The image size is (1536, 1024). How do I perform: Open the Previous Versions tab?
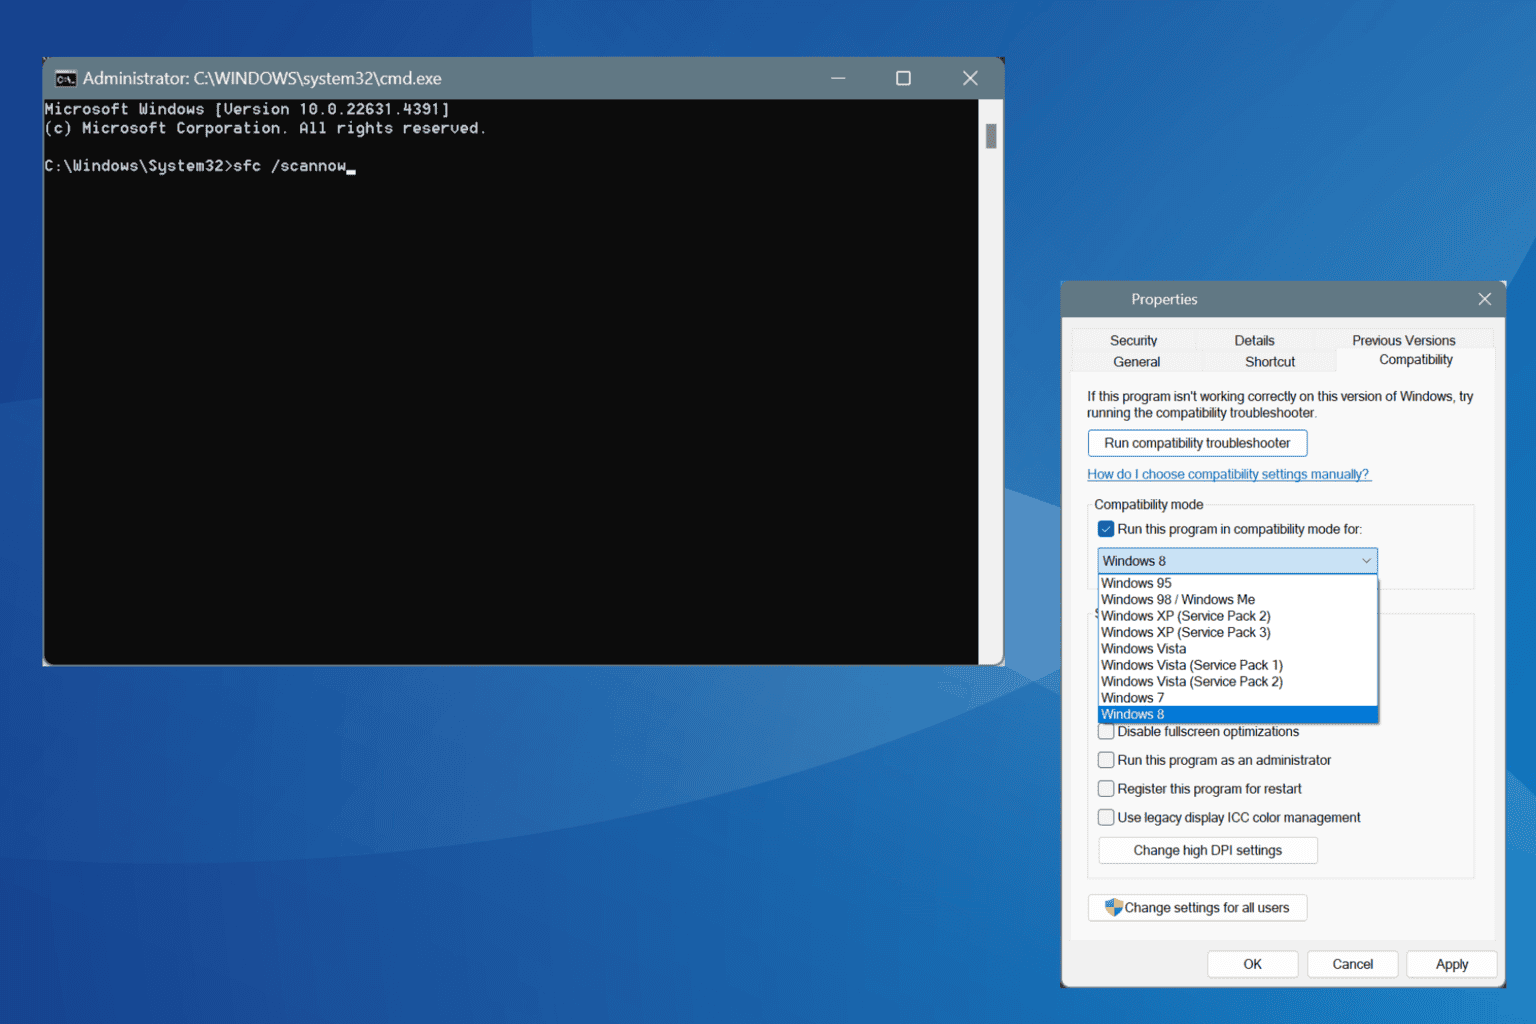pos(1403,340)
